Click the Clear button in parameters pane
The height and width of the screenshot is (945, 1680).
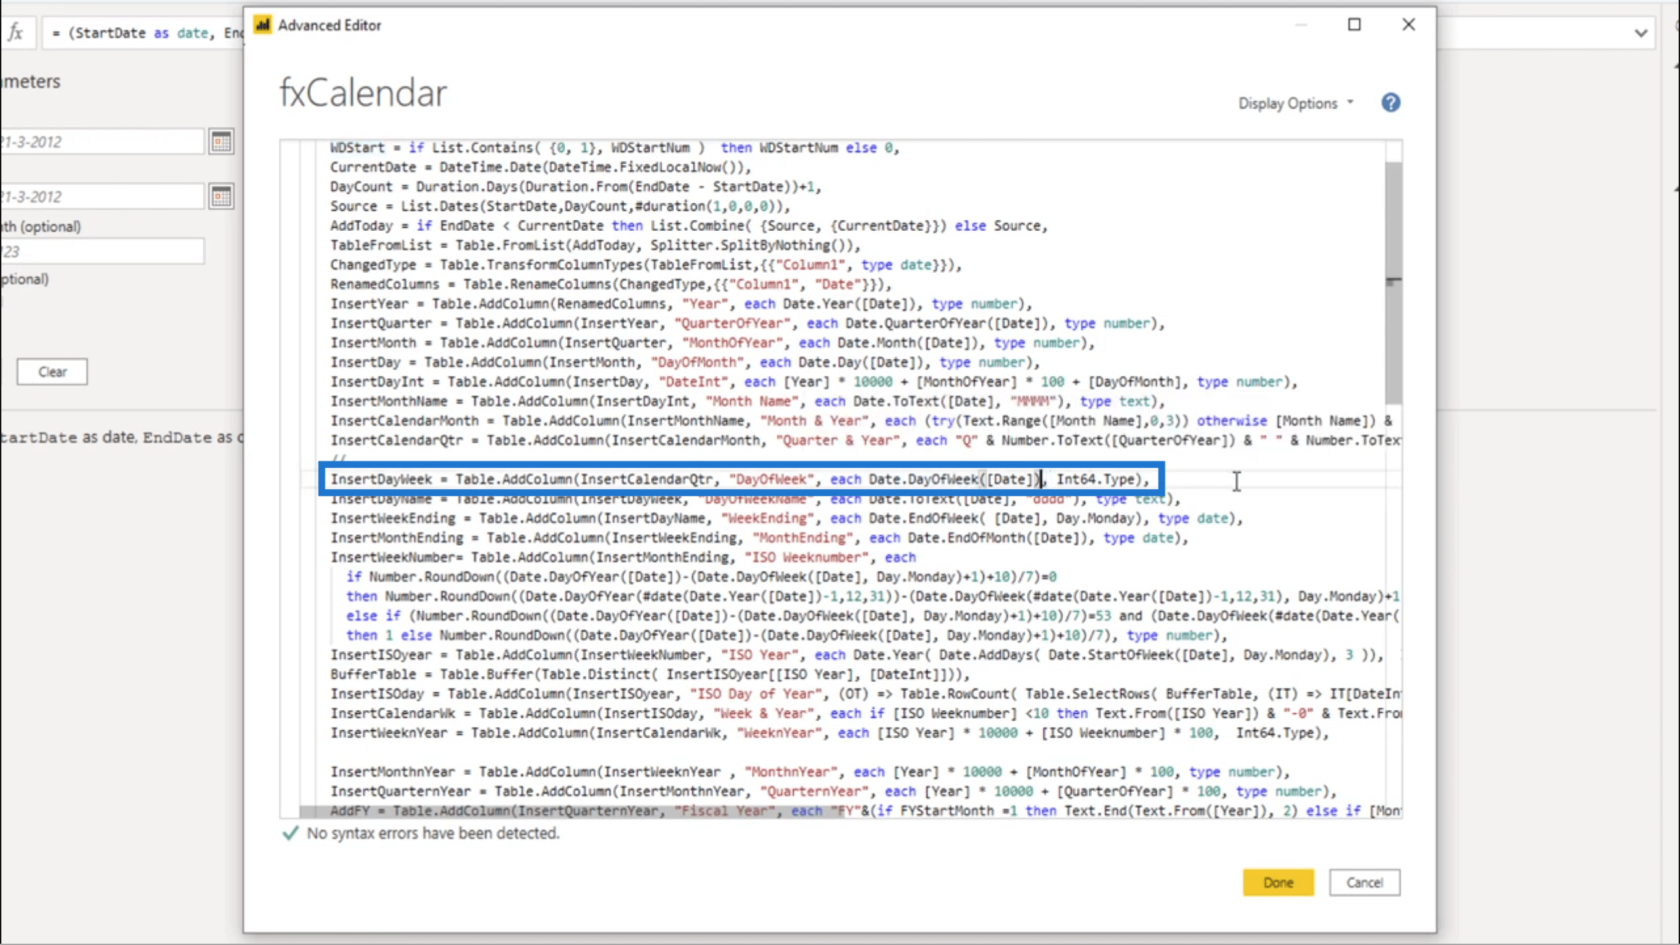click(52, 372)
